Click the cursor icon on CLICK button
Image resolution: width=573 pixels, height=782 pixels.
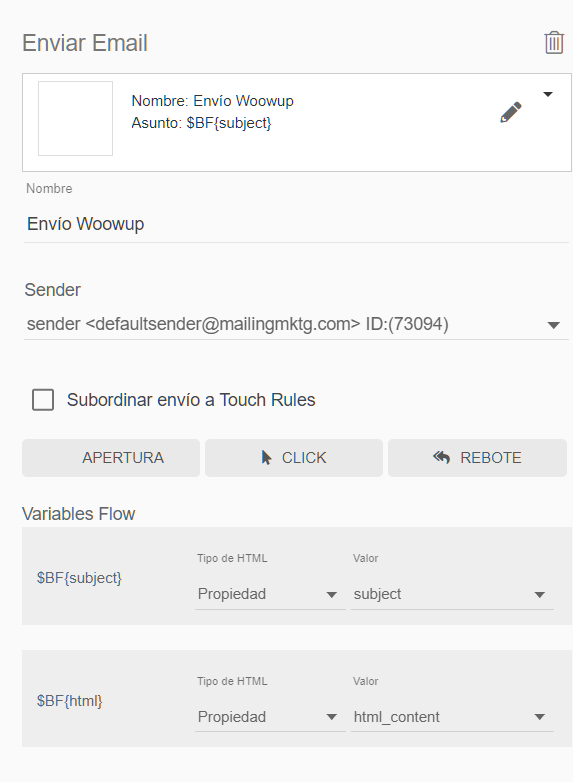(x=266, y=457)
